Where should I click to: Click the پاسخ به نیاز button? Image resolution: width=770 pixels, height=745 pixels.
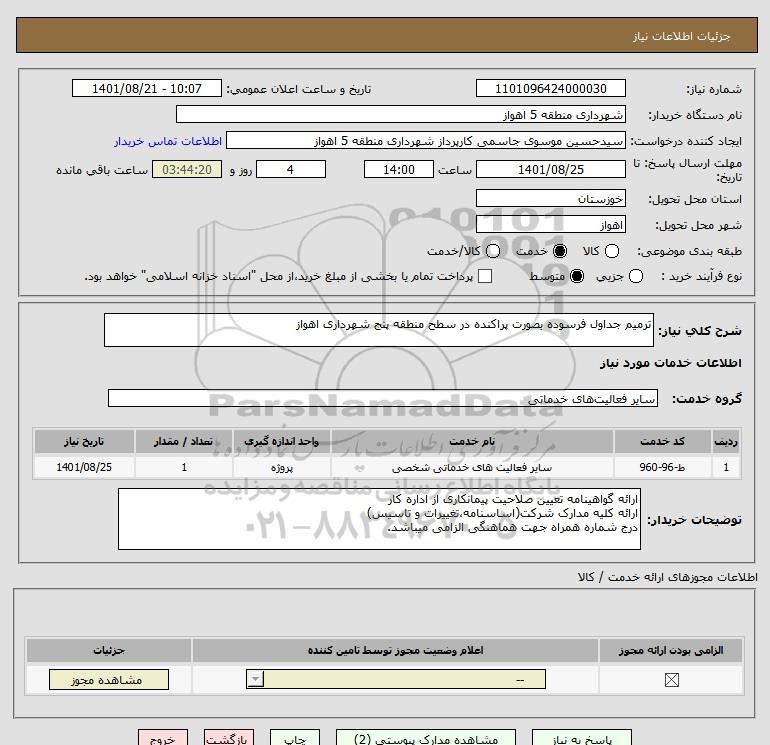click(x=582, y=738)
